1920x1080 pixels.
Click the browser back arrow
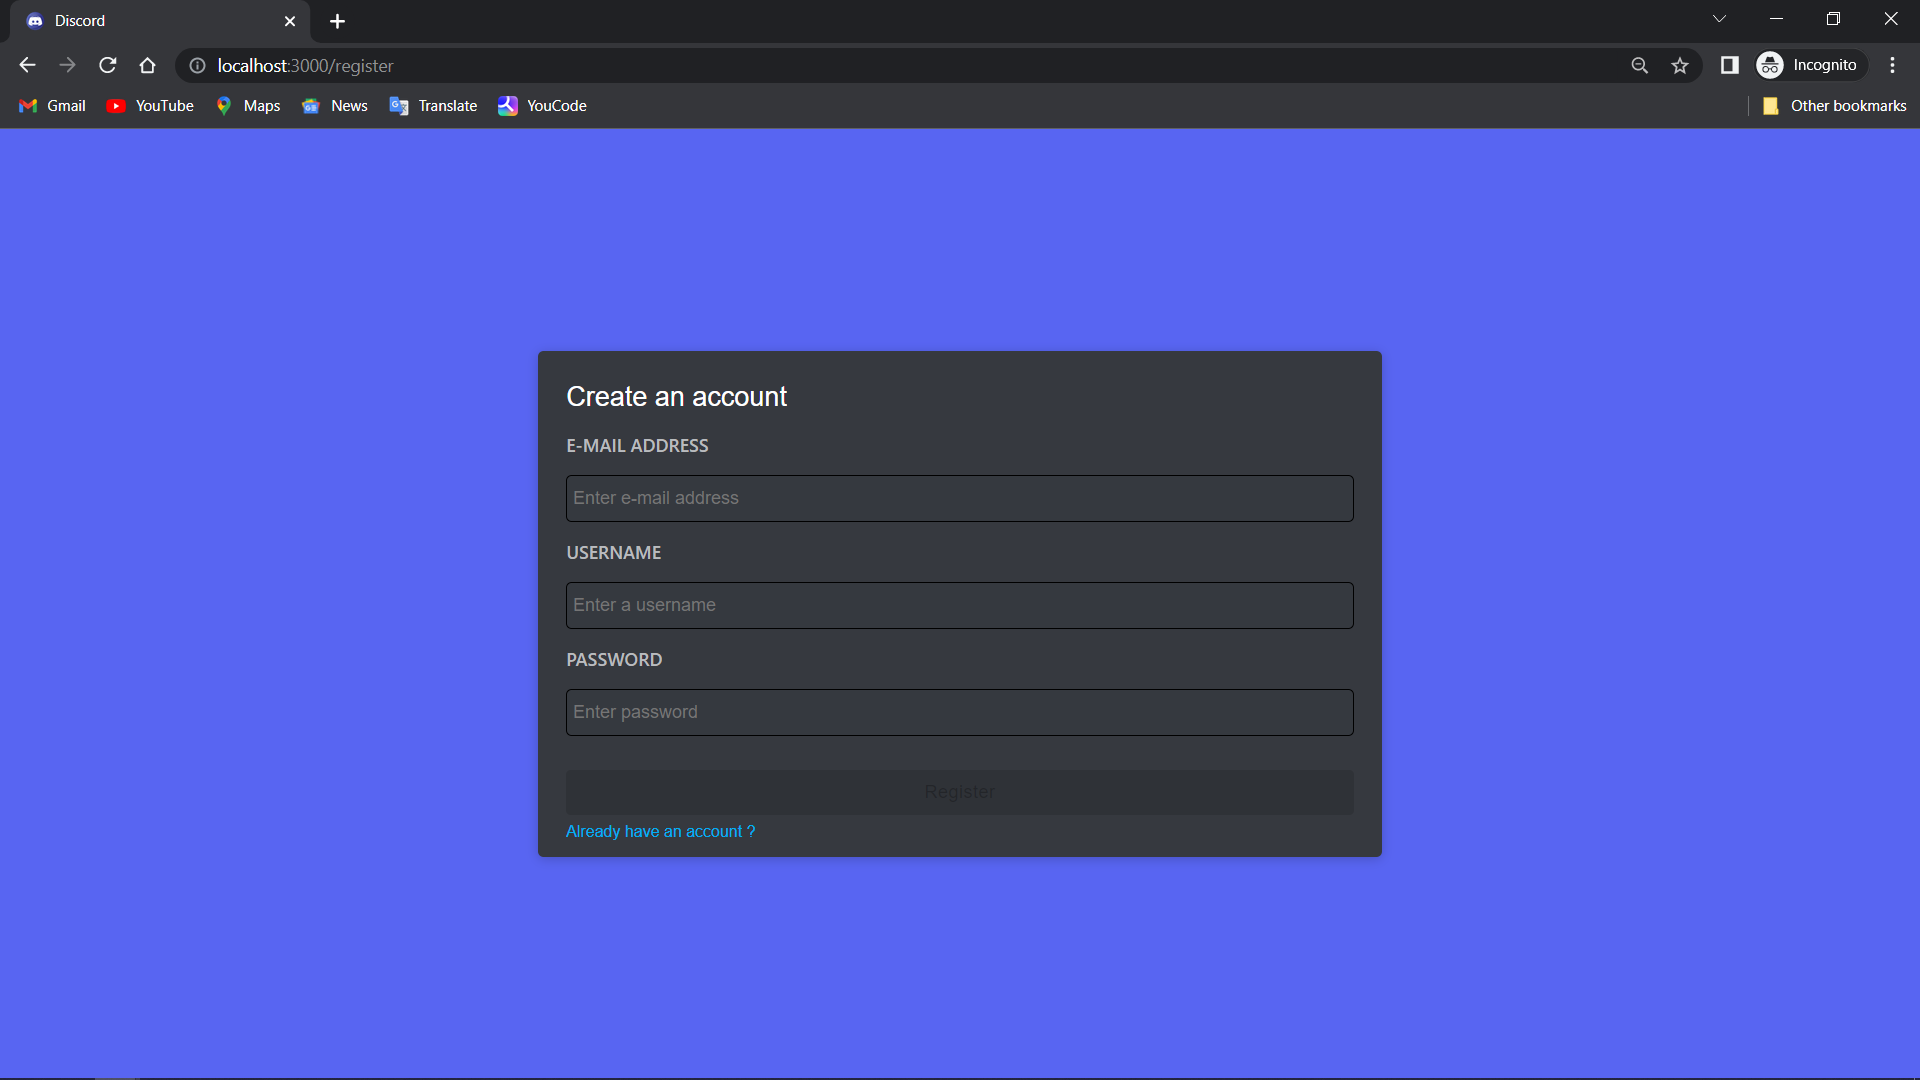coord(27,65)
